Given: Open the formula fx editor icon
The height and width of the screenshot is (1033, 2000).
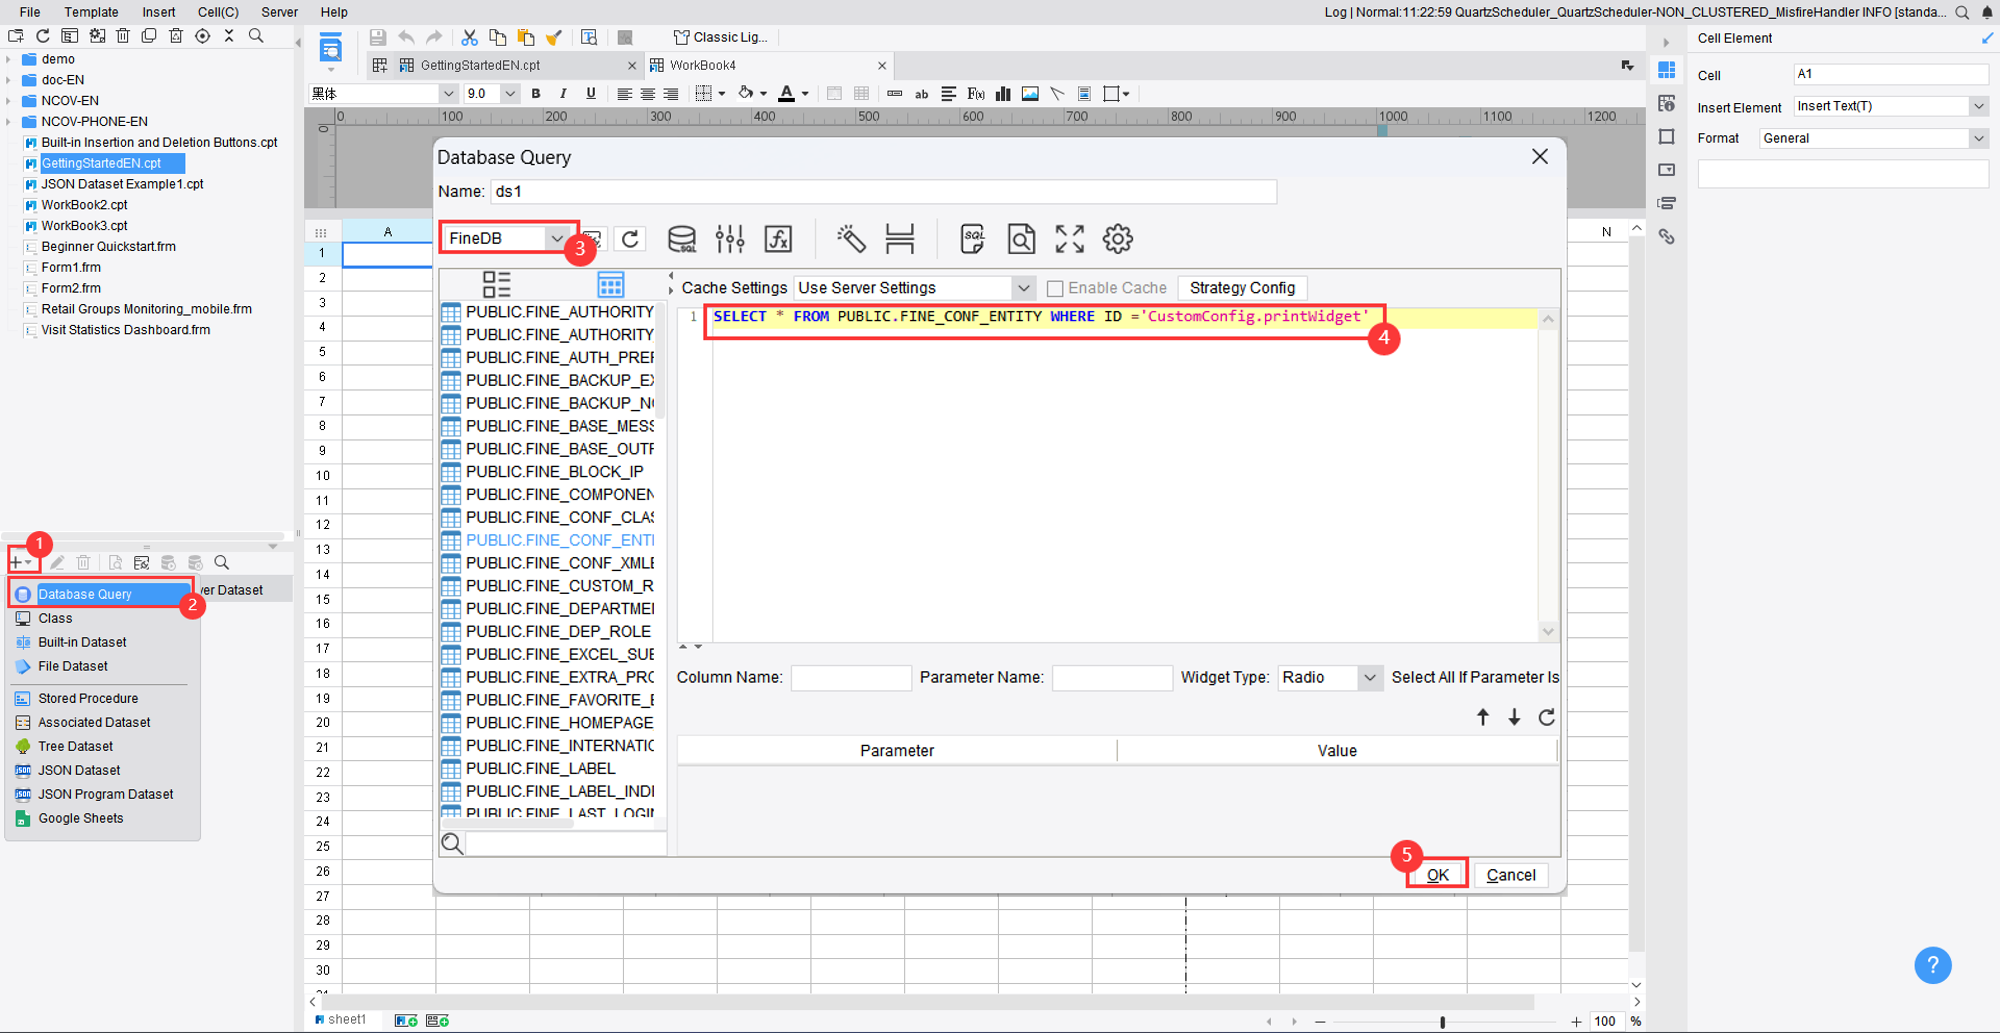Looking at the screenshot, I should tap(779, 239).
